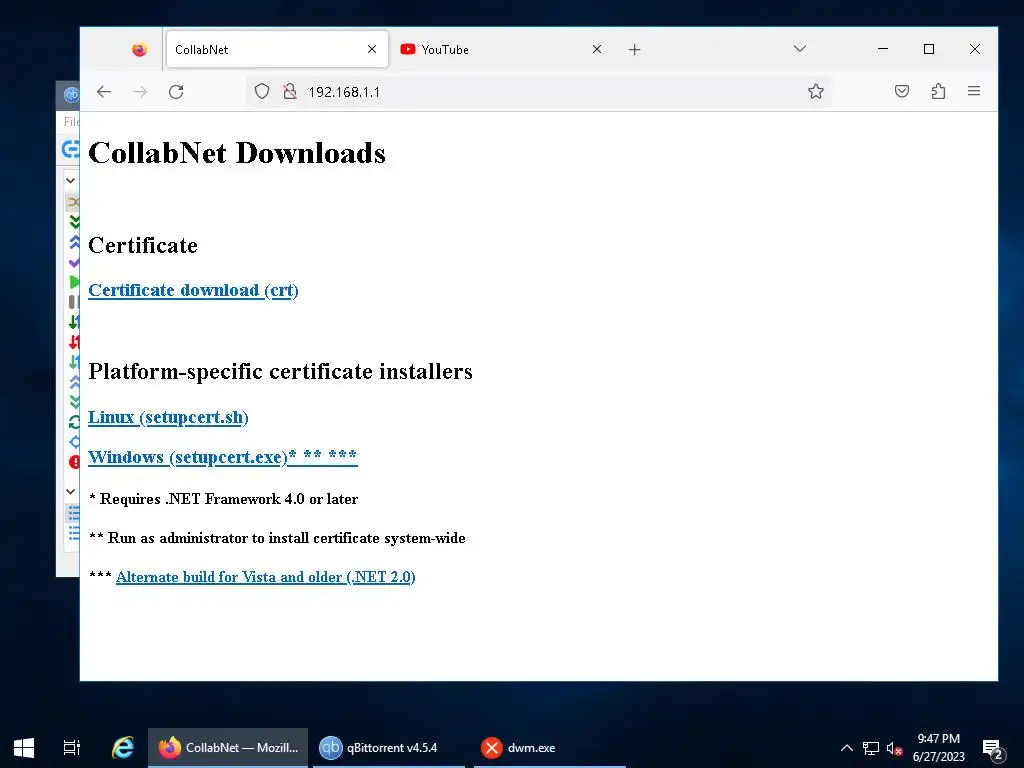The image size is (1024, 768).
Task: Follow the Certificate download (crt) link
Action: [193, 291]
